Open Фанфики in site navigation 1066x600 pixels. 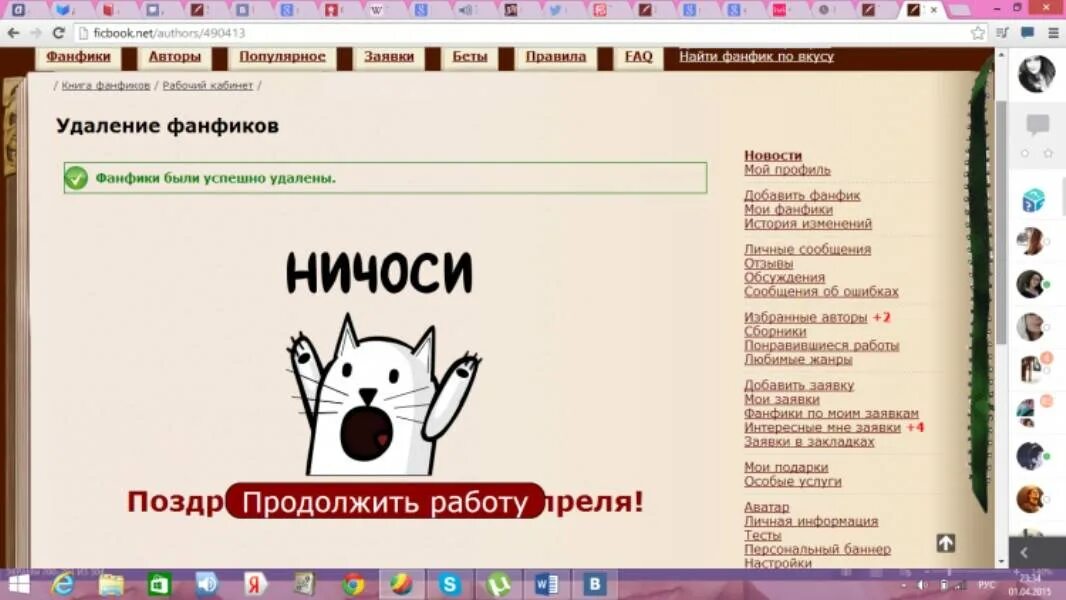coord(78,56)
